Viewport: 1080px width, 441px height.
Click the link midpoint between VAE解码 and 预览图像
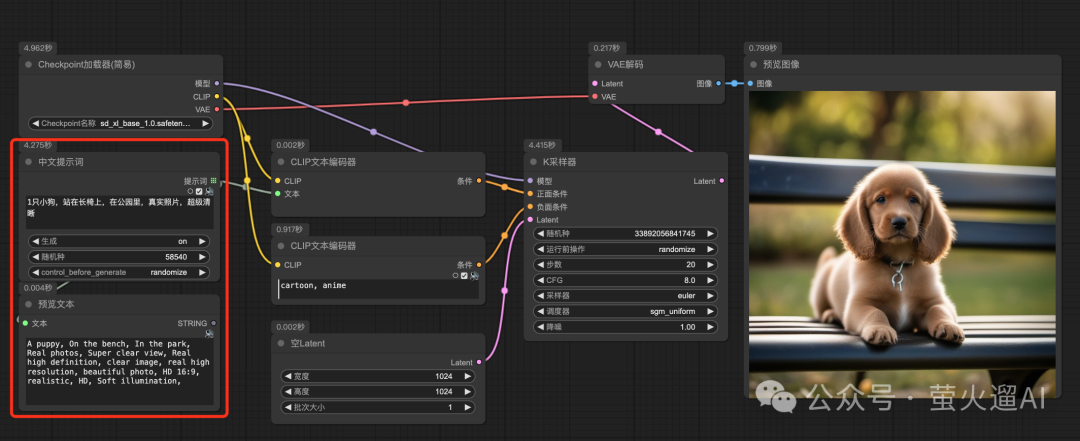pyautogui.click(x=734, y=83)
